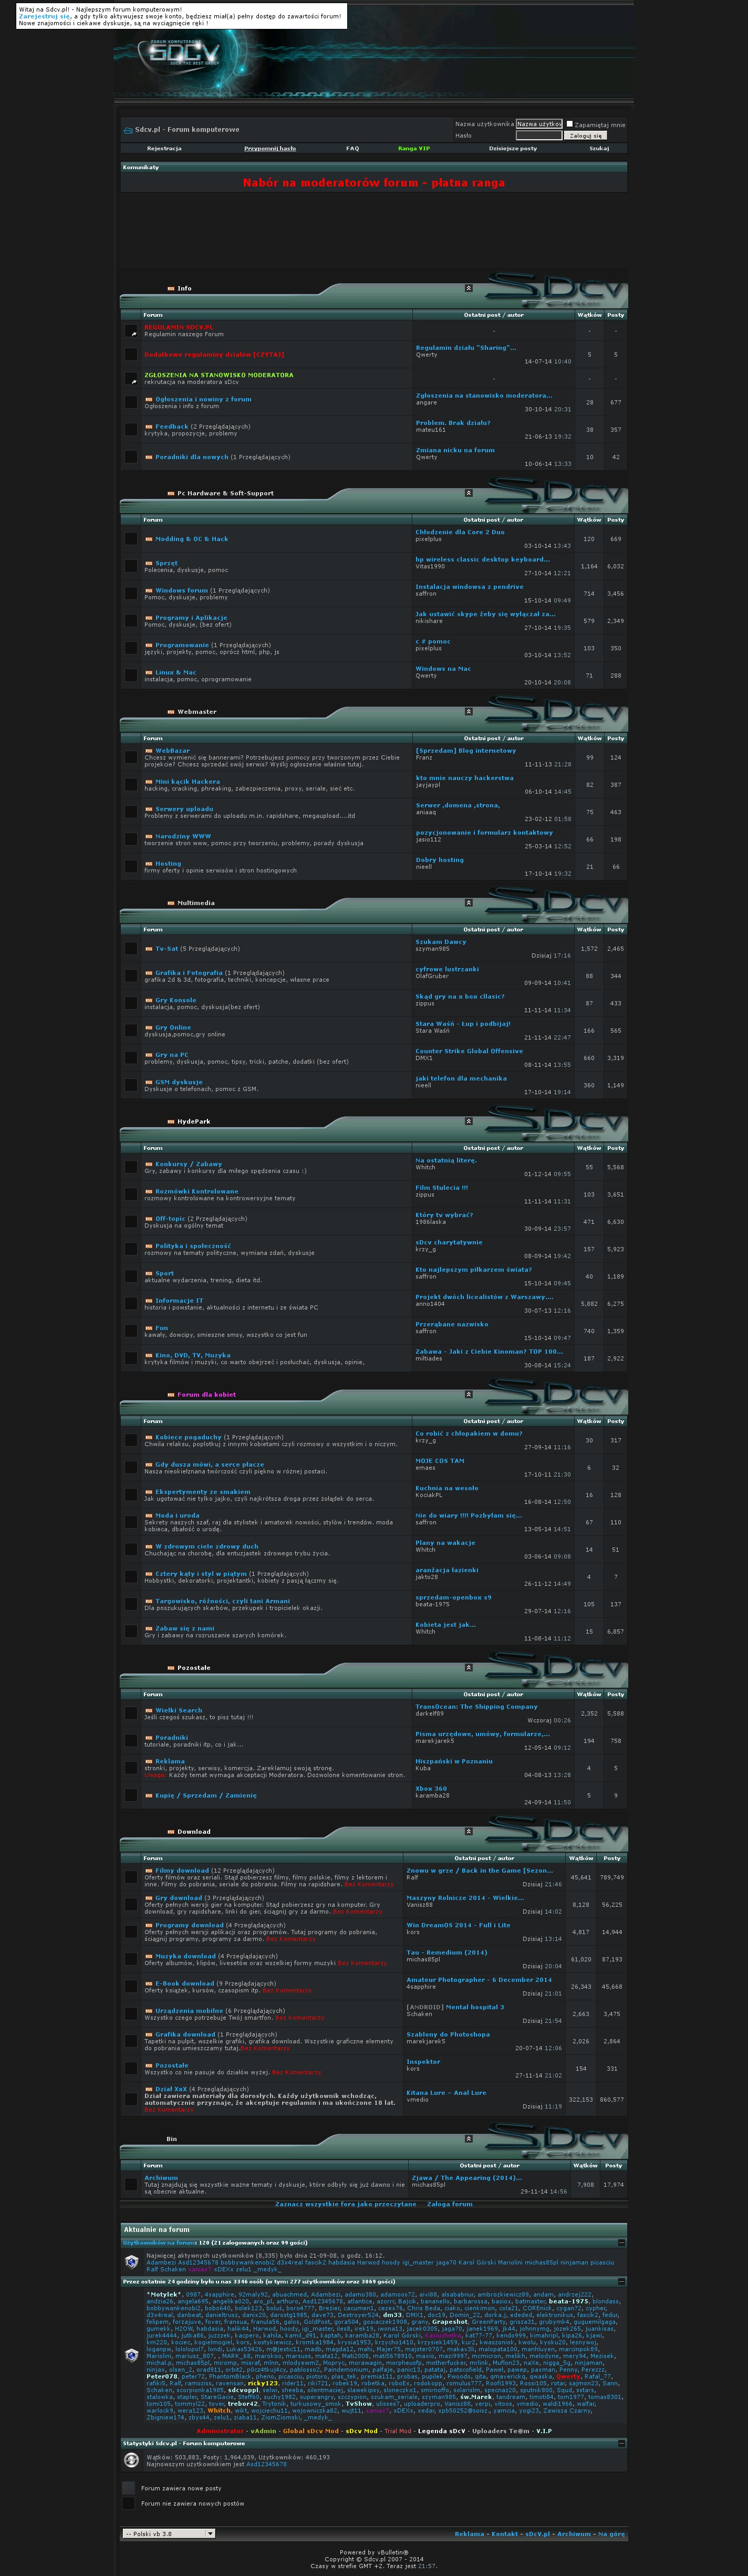748x2576 pixels.
Task: Click the RSS feed icon next to Tv-Sat
Action: click(x=149, y=948)
